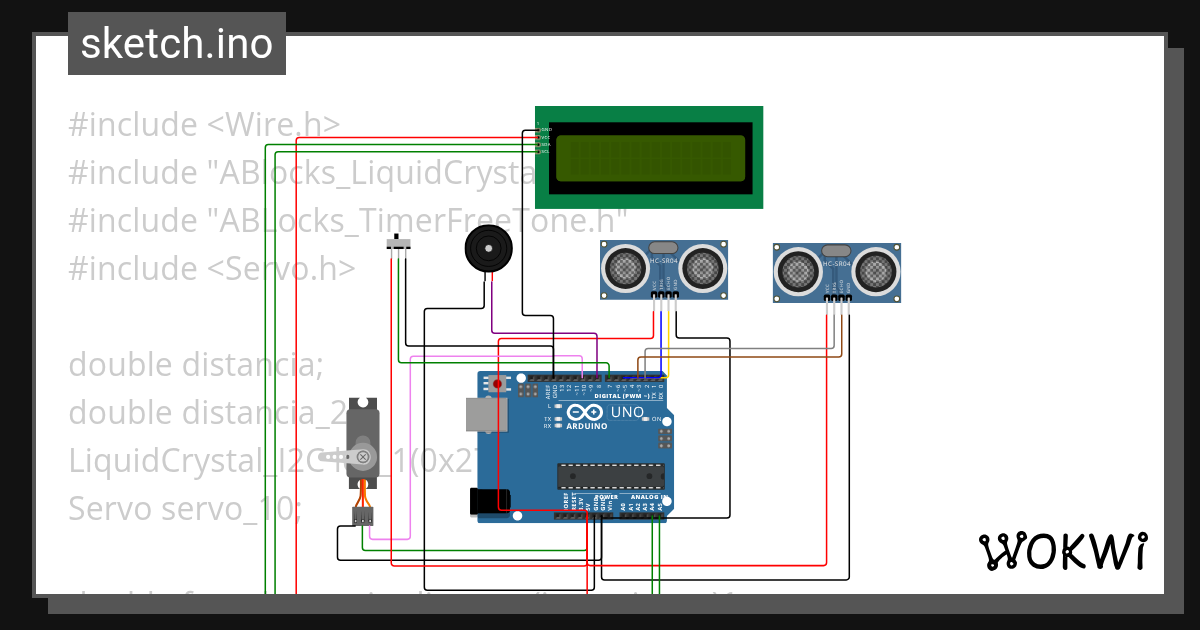The image size is (1200, 630).
Task: Open the sketch.ino tab
Action: 176,43
